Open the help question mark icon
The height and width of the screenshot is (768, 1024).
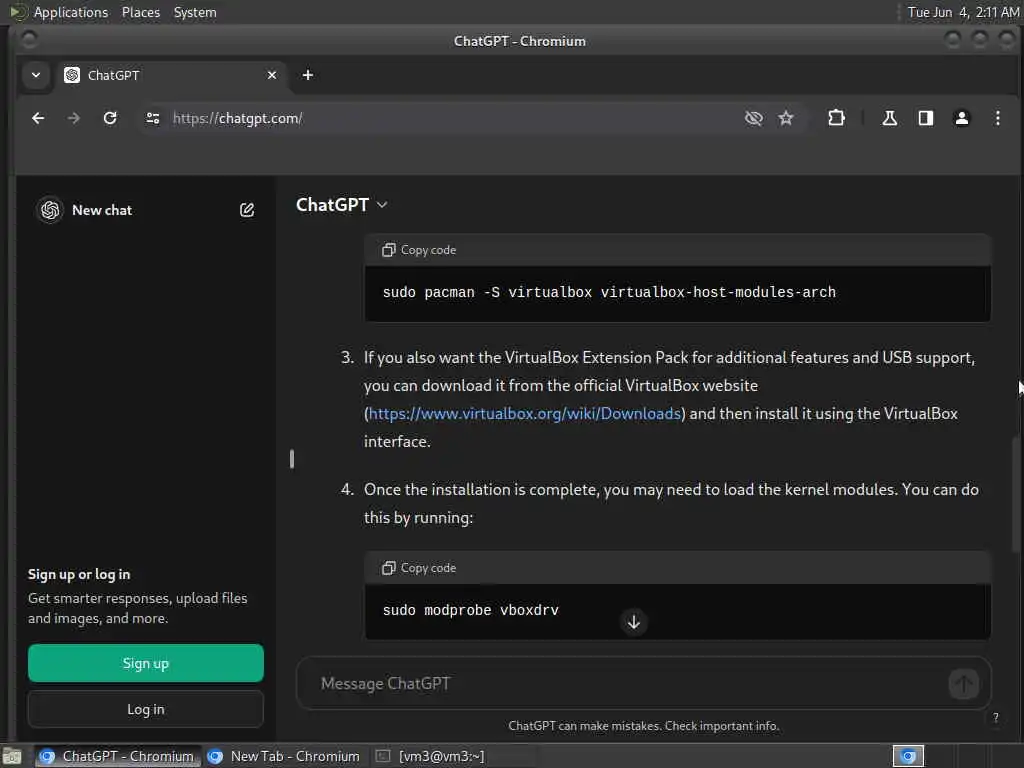click(x=996, y=718)
